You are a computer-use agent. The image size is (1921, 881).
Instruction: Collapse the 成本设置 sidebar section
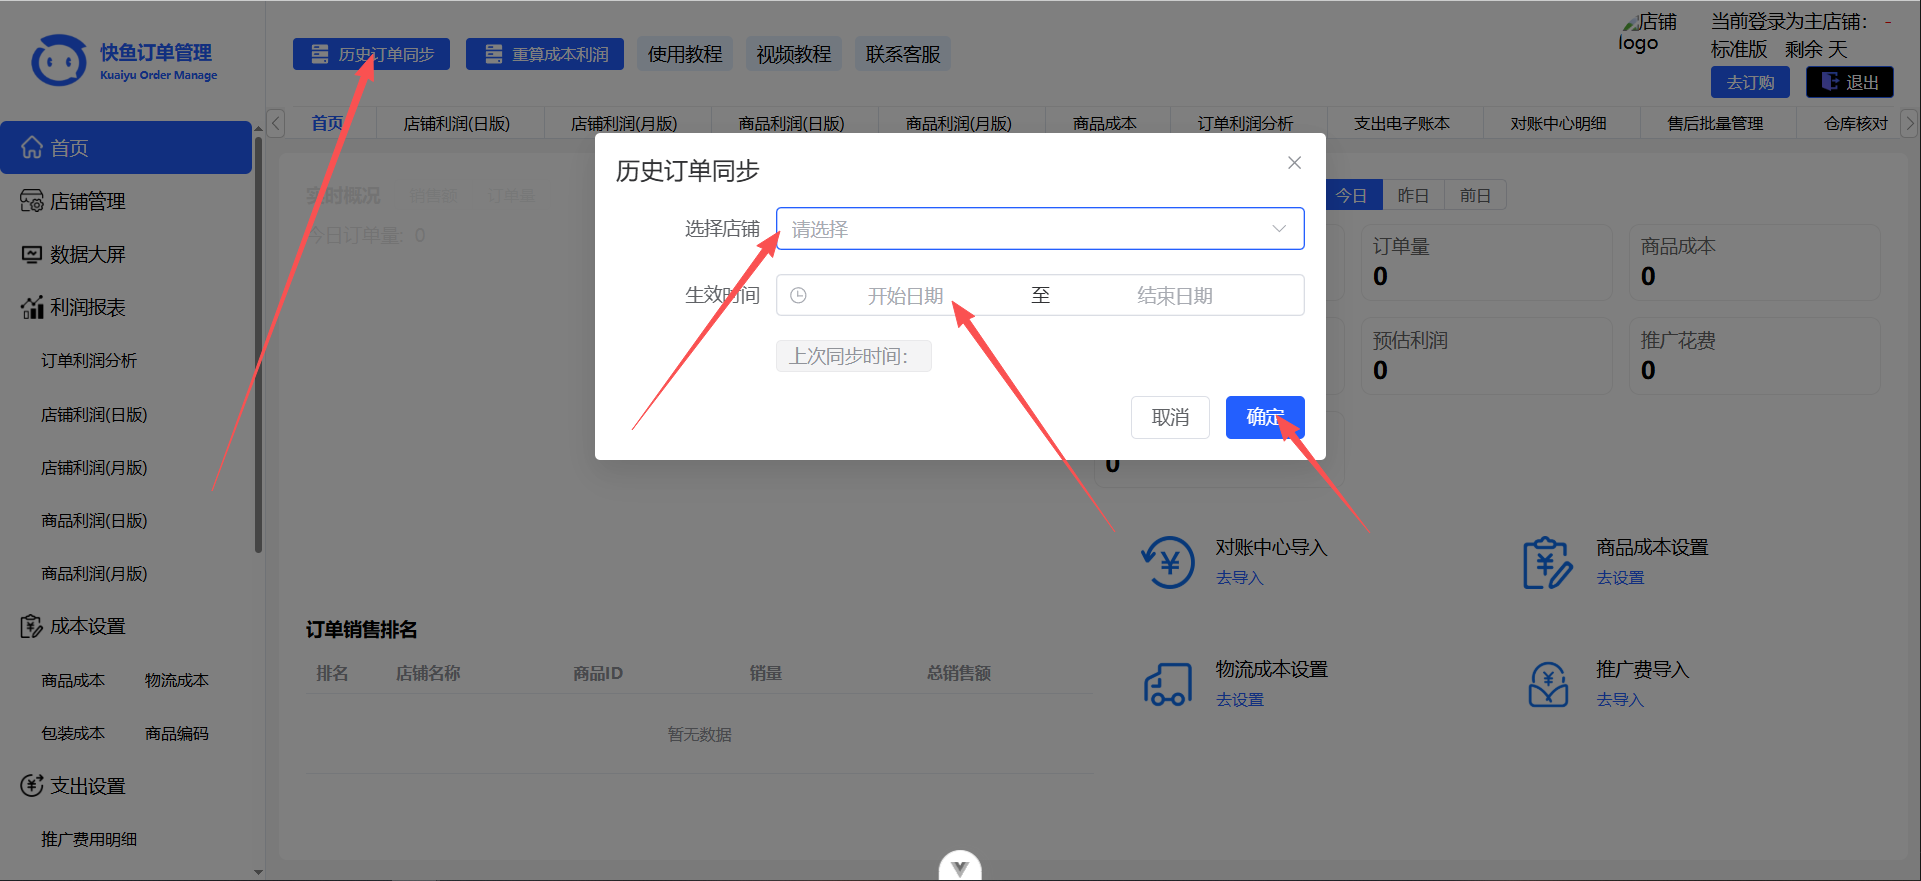coord(126,626)
